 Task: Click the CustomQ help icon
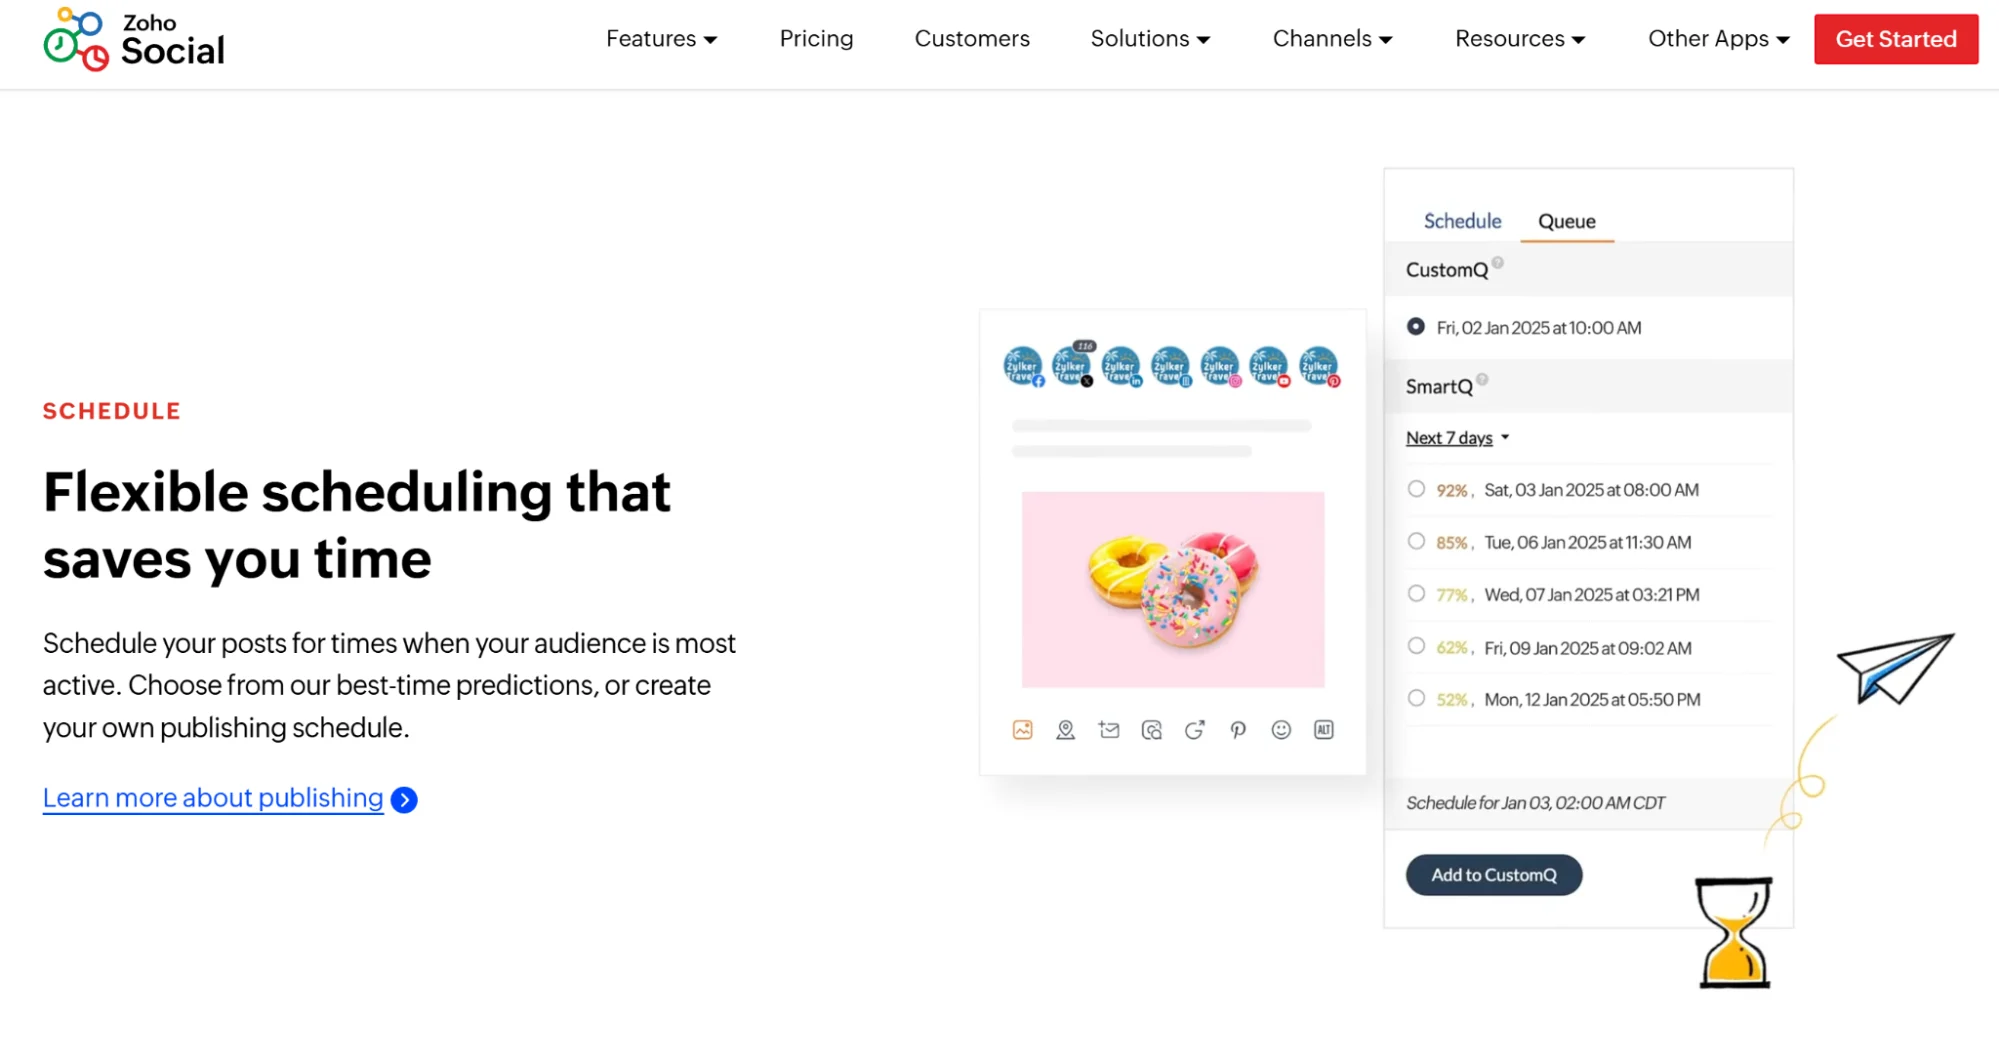(x=1498, y=263)
